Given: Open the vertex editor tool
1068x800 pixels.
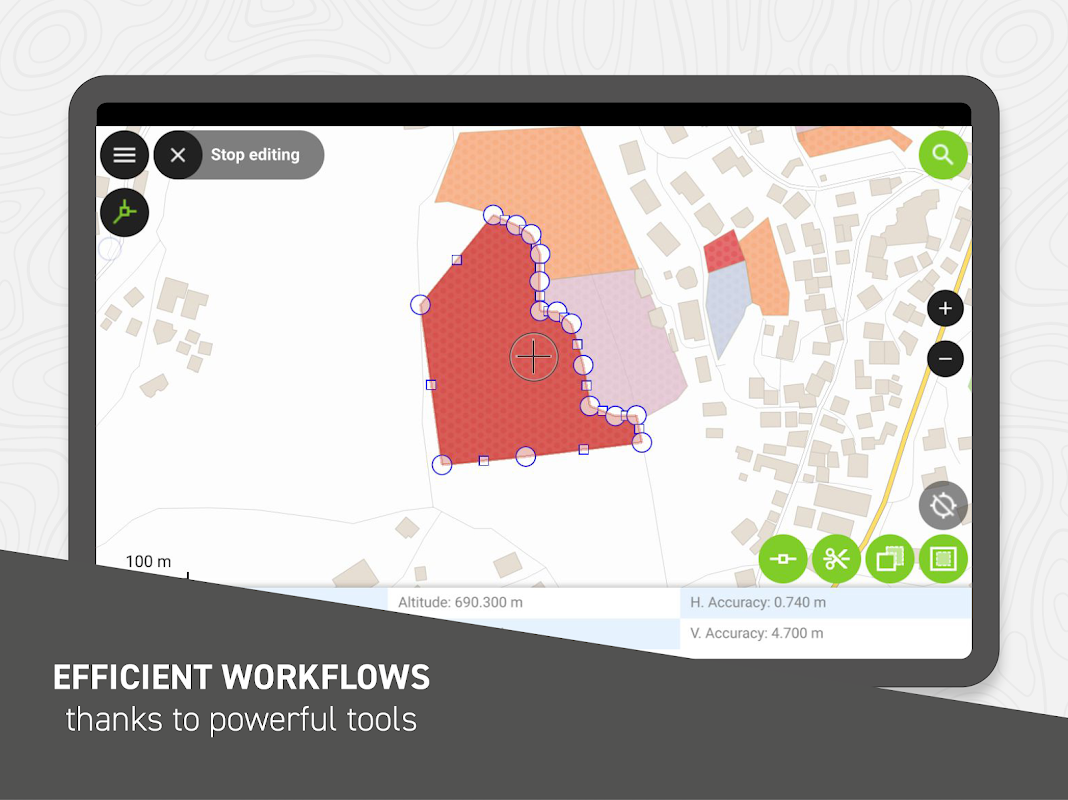Looking at the screenshot, I should 125,212.
